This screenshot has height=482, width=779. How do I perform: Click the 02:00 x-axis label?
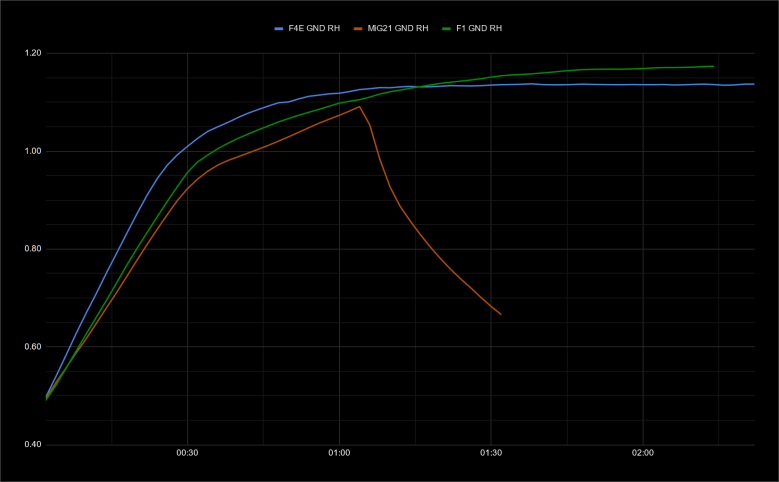pos(642,453)
